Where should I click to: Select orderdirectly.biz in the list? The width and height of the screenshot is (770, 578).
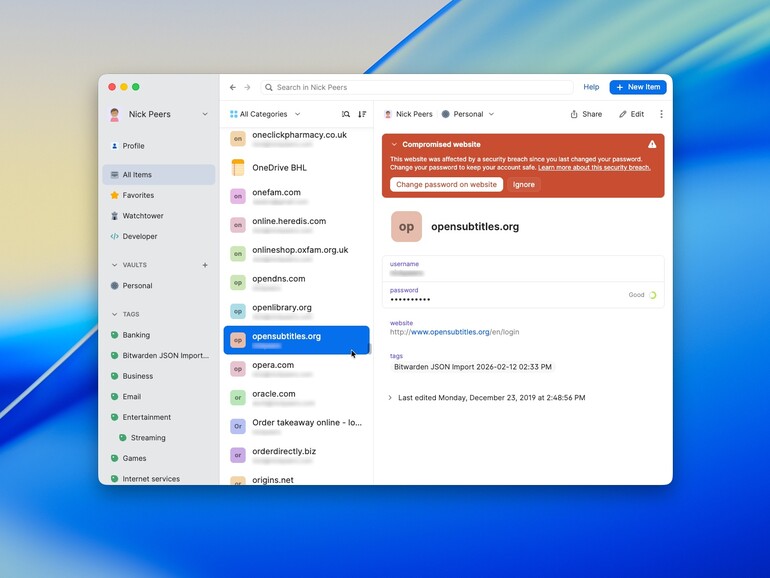(x=296, y=455)
